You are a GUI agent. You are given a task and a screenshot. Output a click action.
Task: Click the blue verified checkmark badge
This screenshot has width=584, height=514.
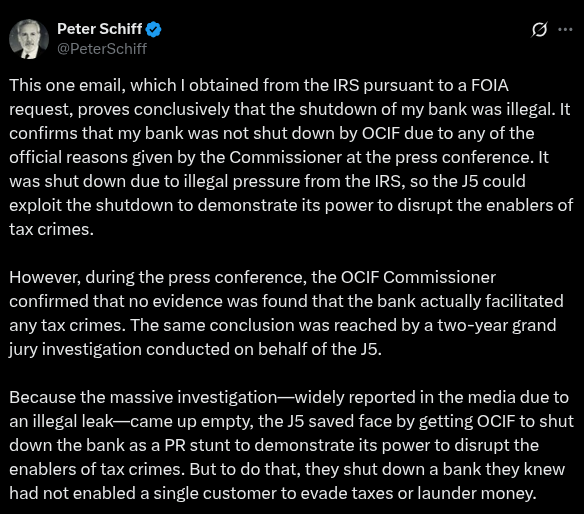(153, 29)
